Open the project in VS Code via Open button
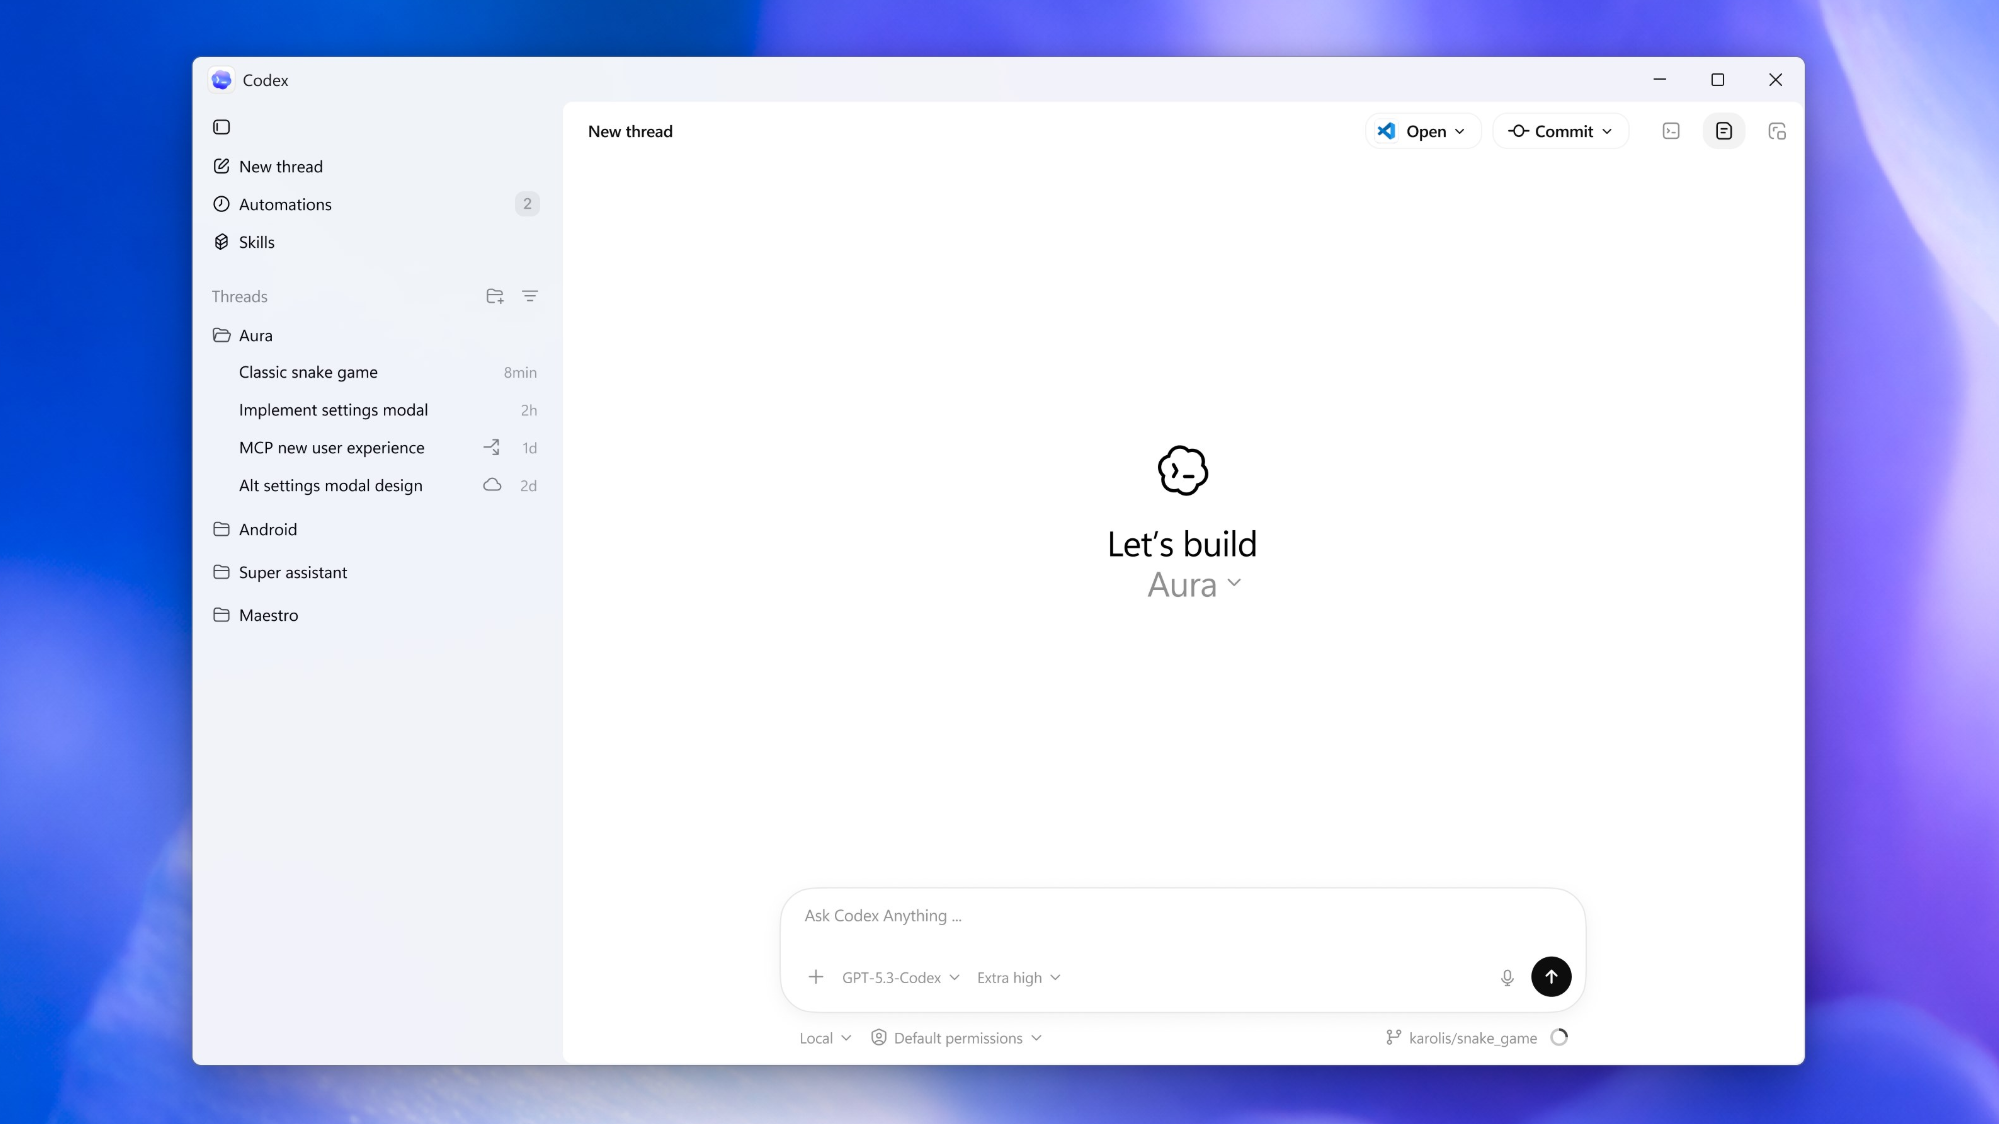Viewport: 1999px width, 1124px height. pos(1422,131)
